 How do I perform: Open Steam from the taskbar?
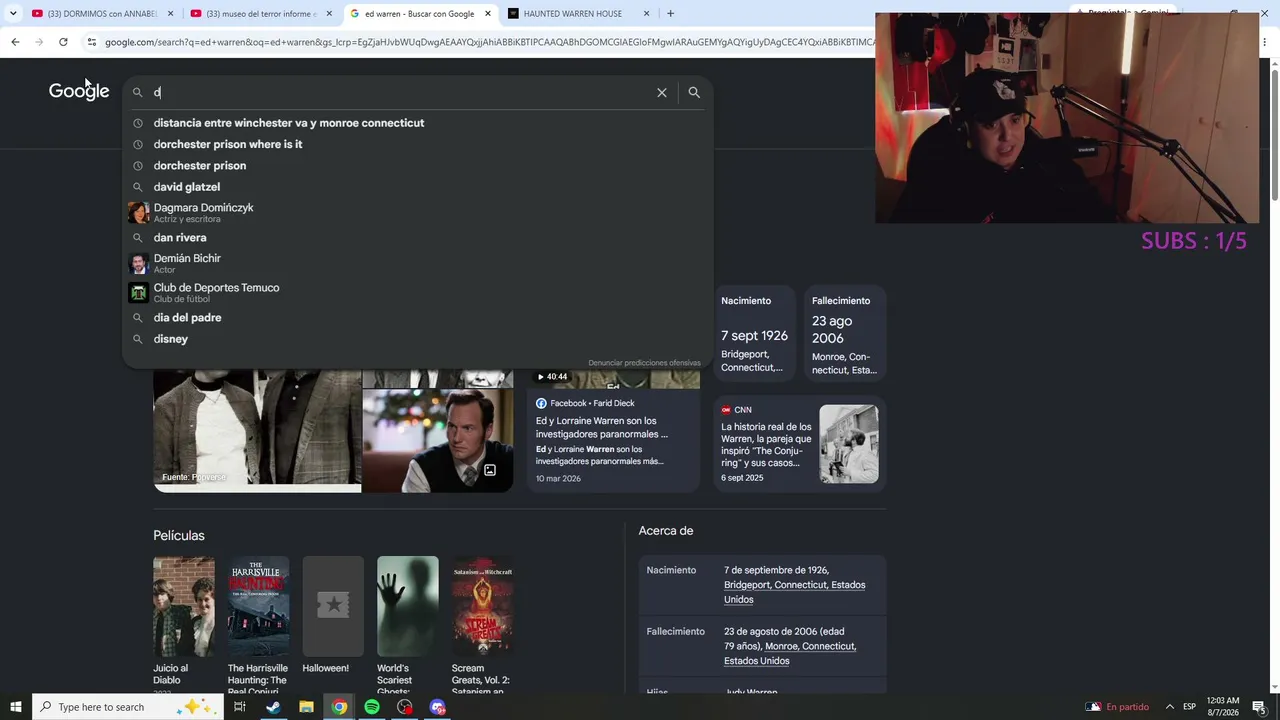[x=273, y=707]
